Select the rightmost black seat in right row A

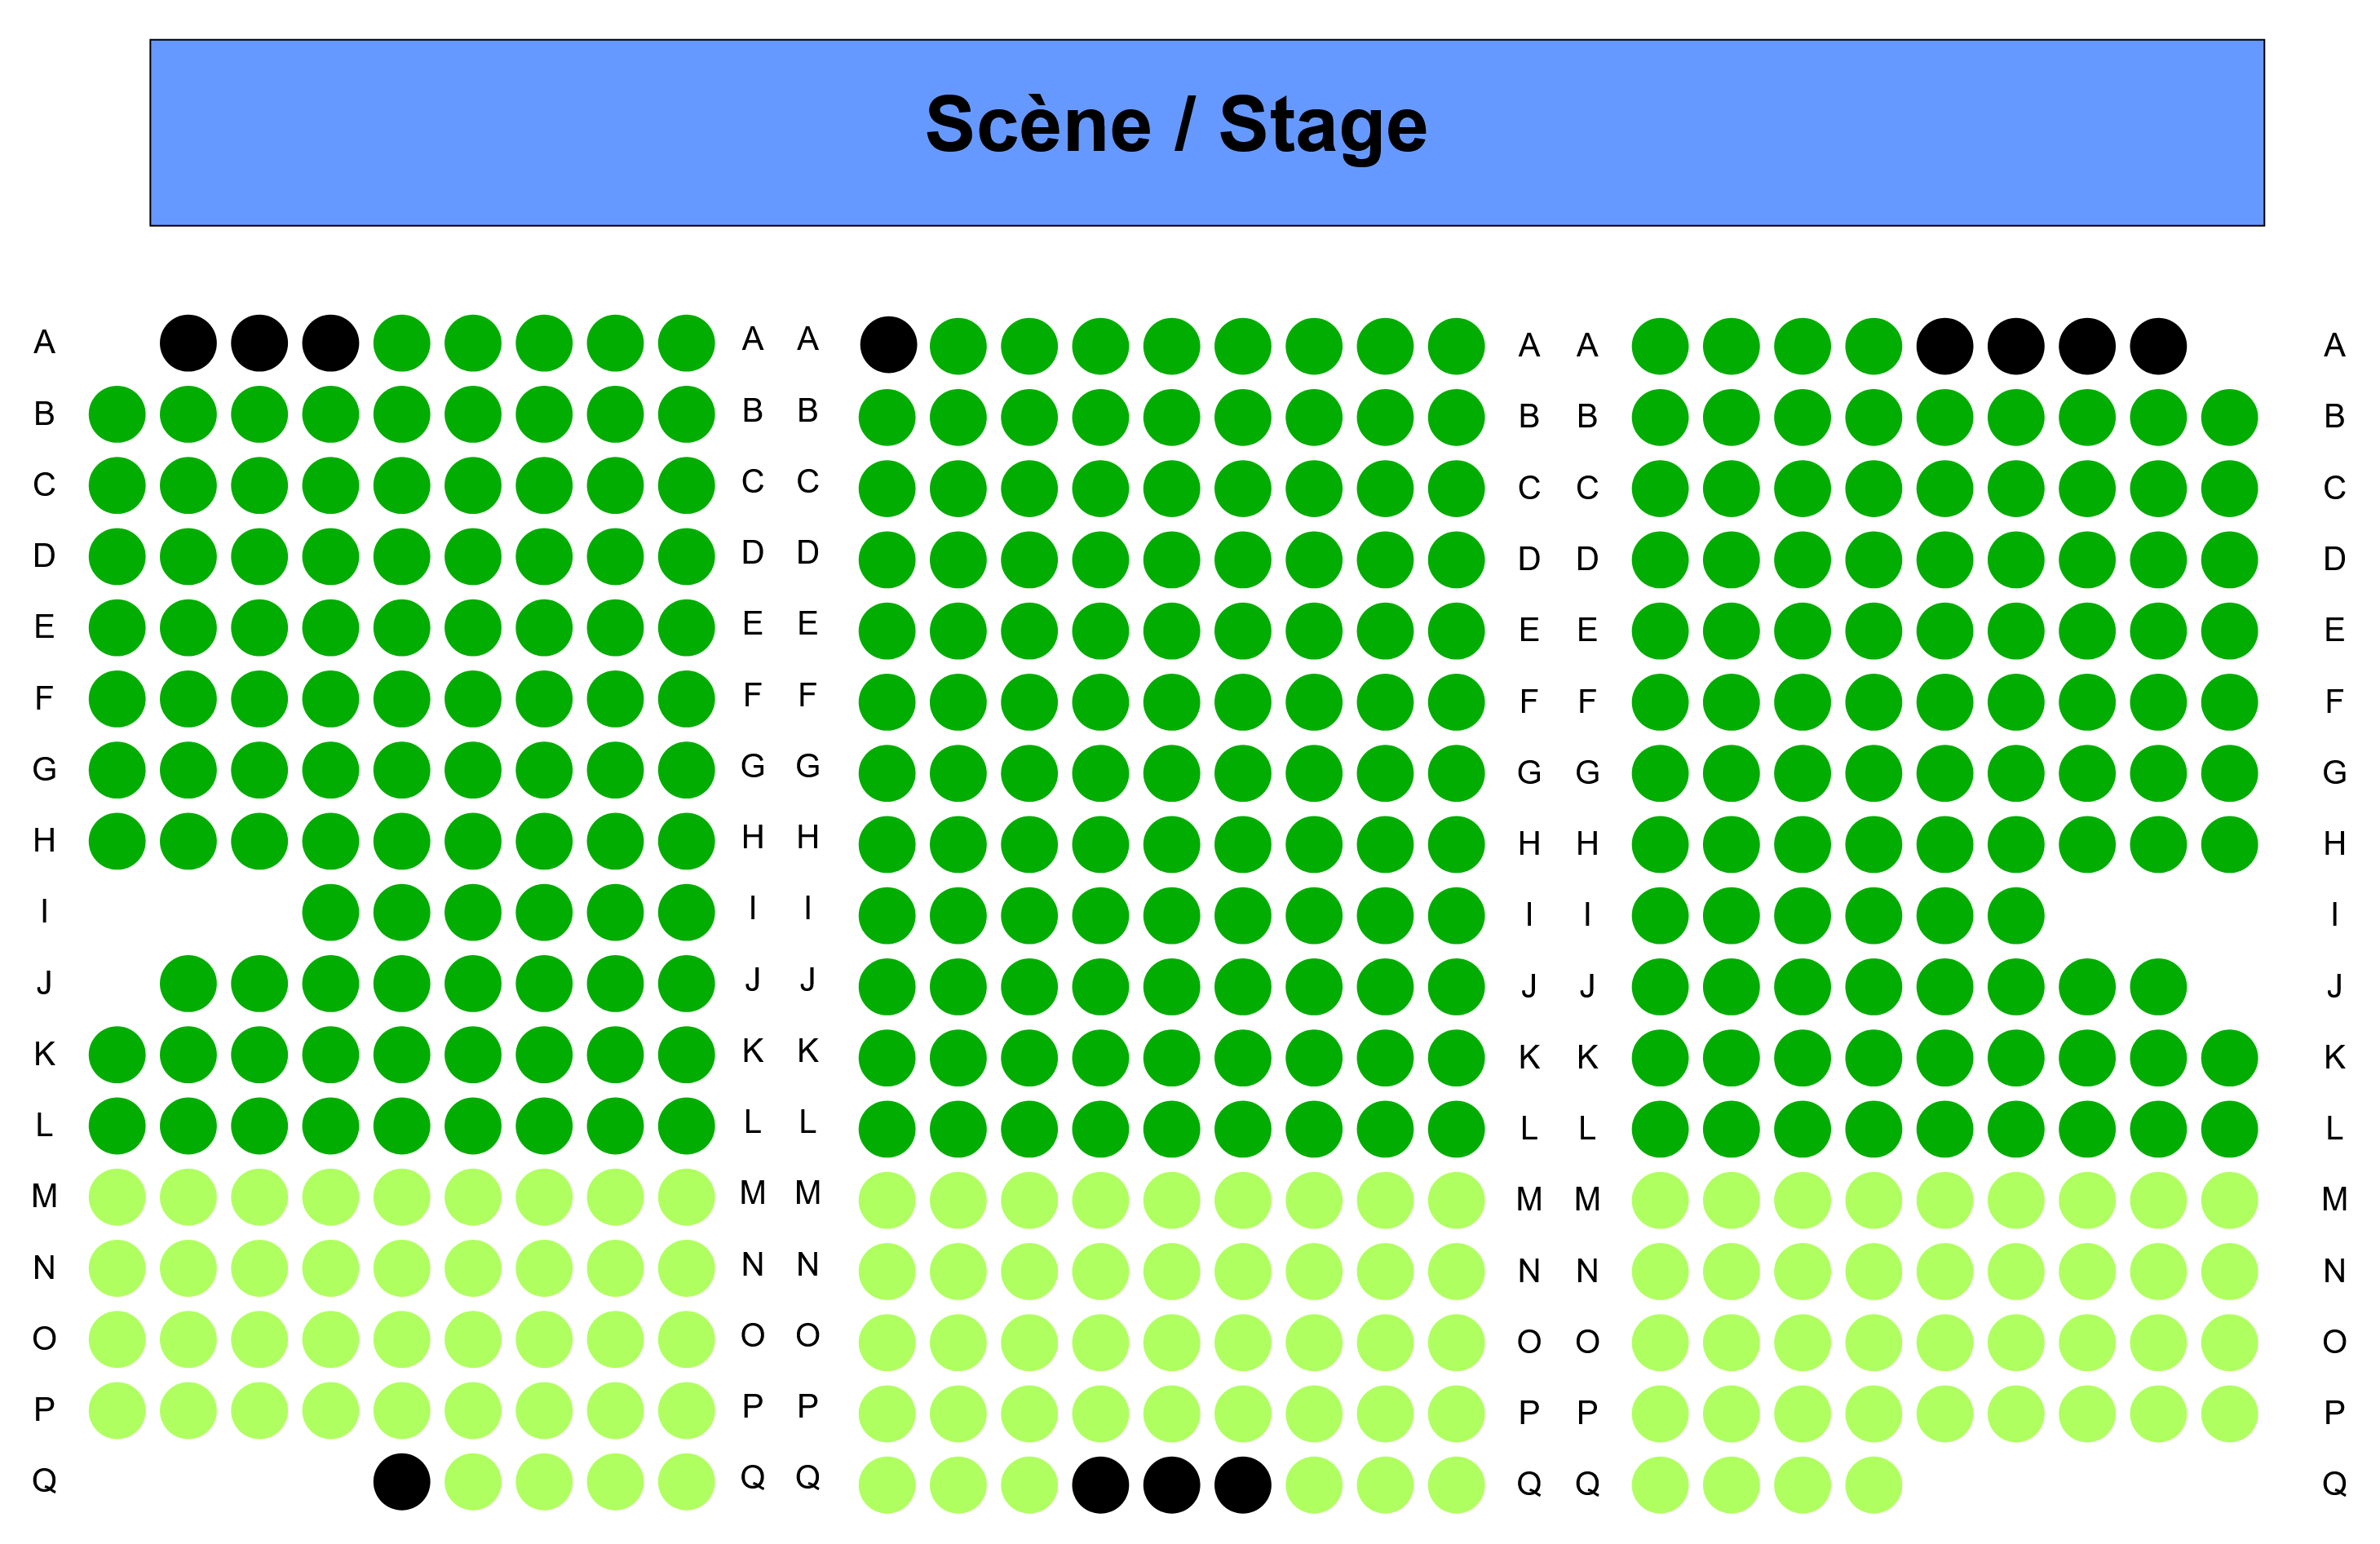tap(2158, 346)
